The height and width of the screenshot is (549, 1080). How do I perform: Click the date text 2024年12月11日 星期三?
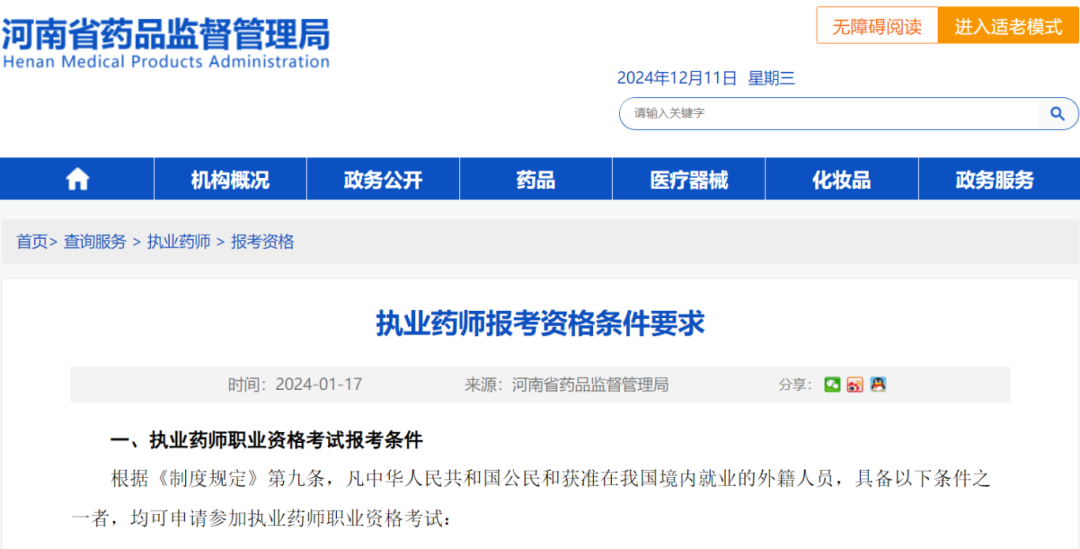(x=706, y=78)
